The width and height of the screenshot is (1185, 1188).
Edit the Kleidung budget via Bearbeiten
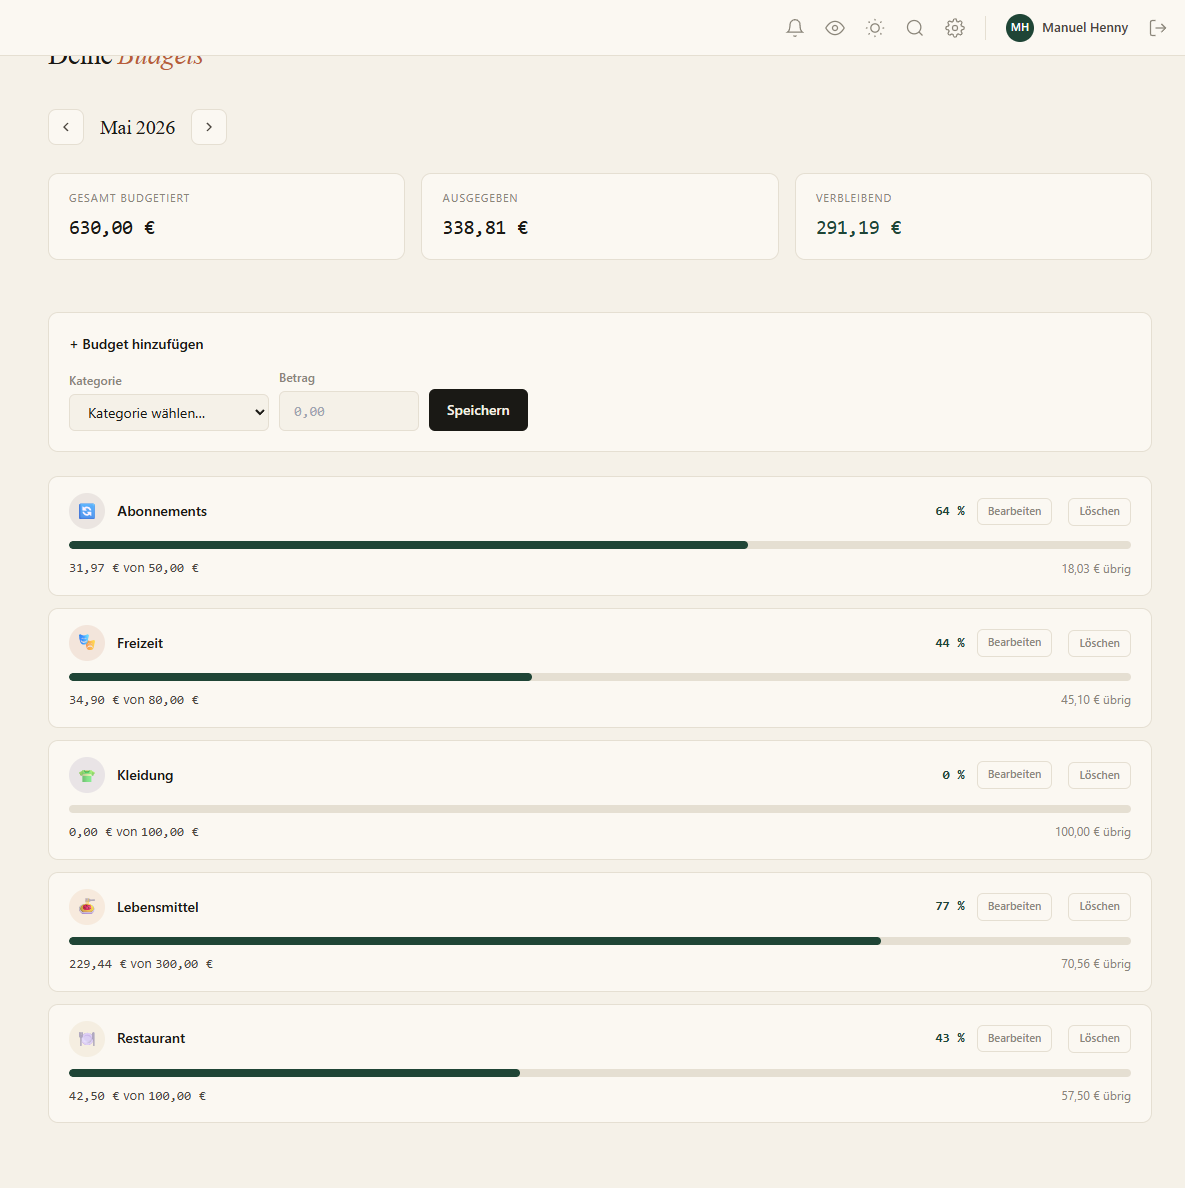coord(1014,774)
